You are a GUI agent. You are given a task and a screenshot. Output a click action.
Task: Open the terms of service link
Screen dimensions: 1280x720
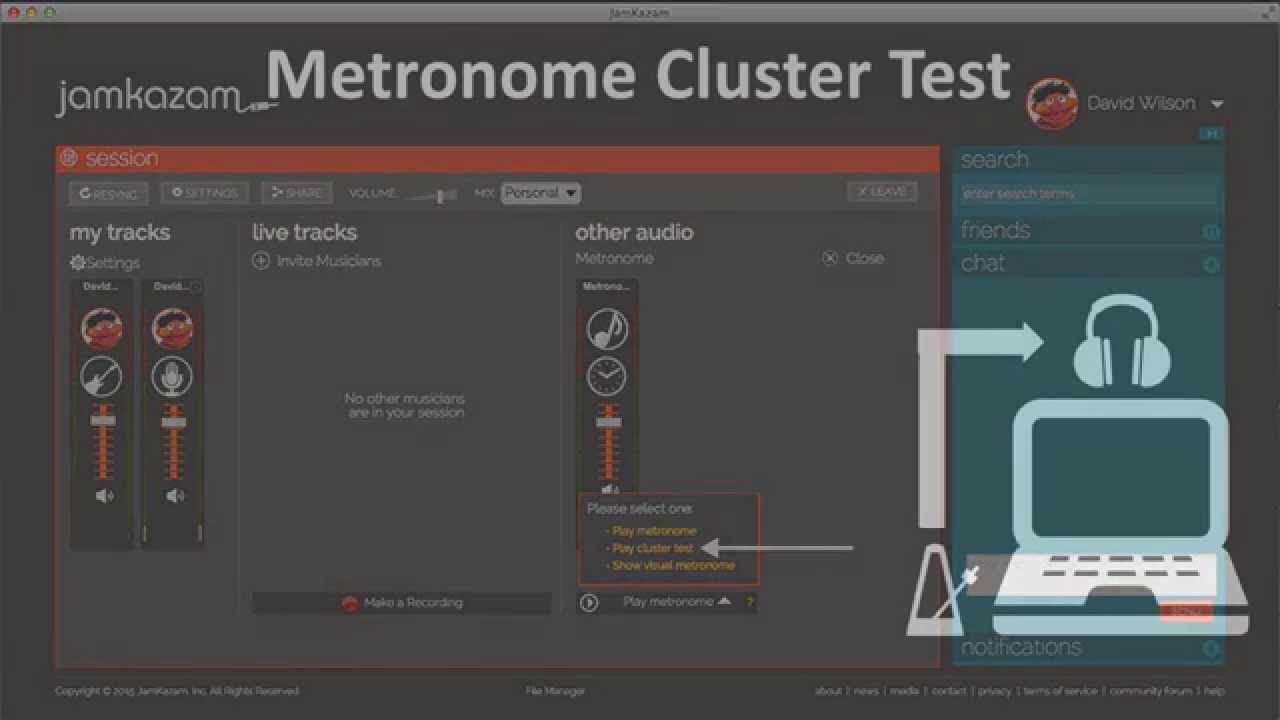1060,691
